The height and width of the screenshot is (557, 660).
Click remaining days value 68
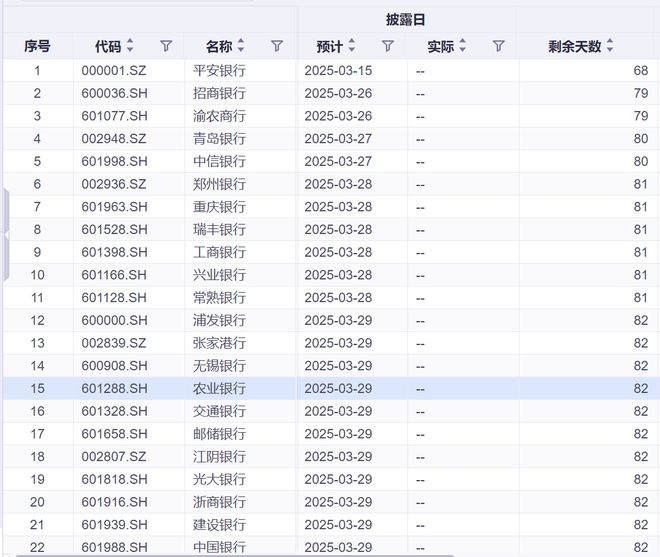click(x=641, y=70)
